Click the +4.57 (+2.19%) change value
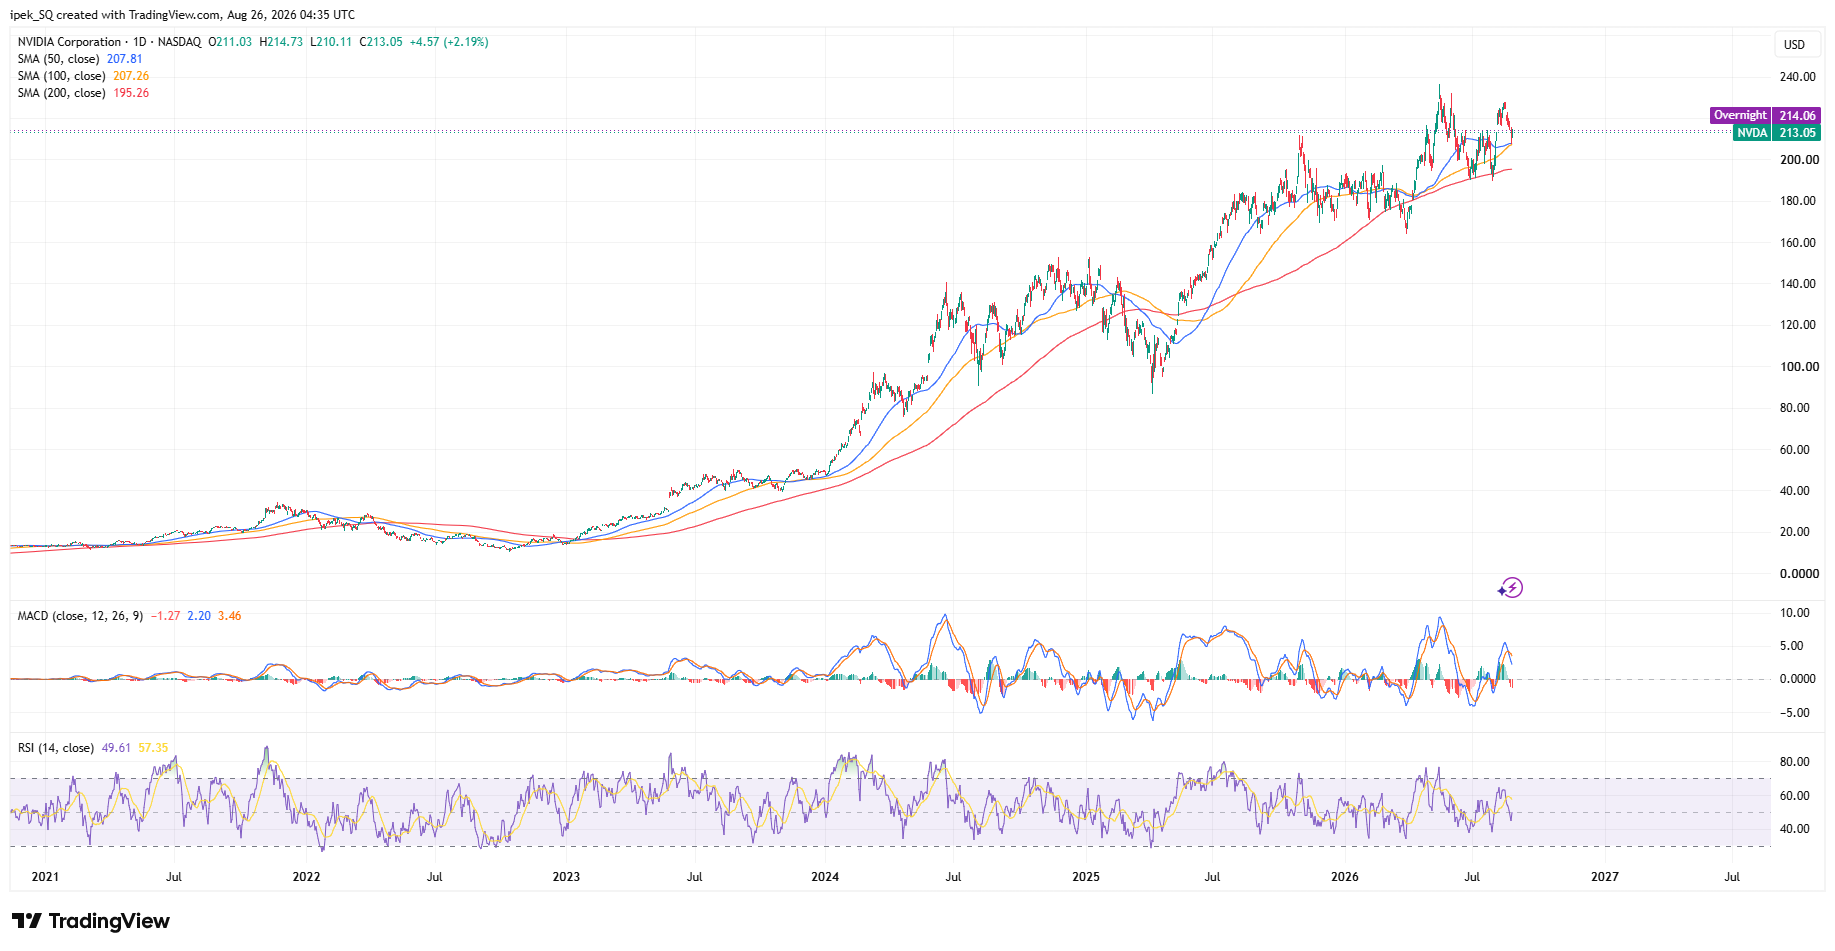 [449, 42]
